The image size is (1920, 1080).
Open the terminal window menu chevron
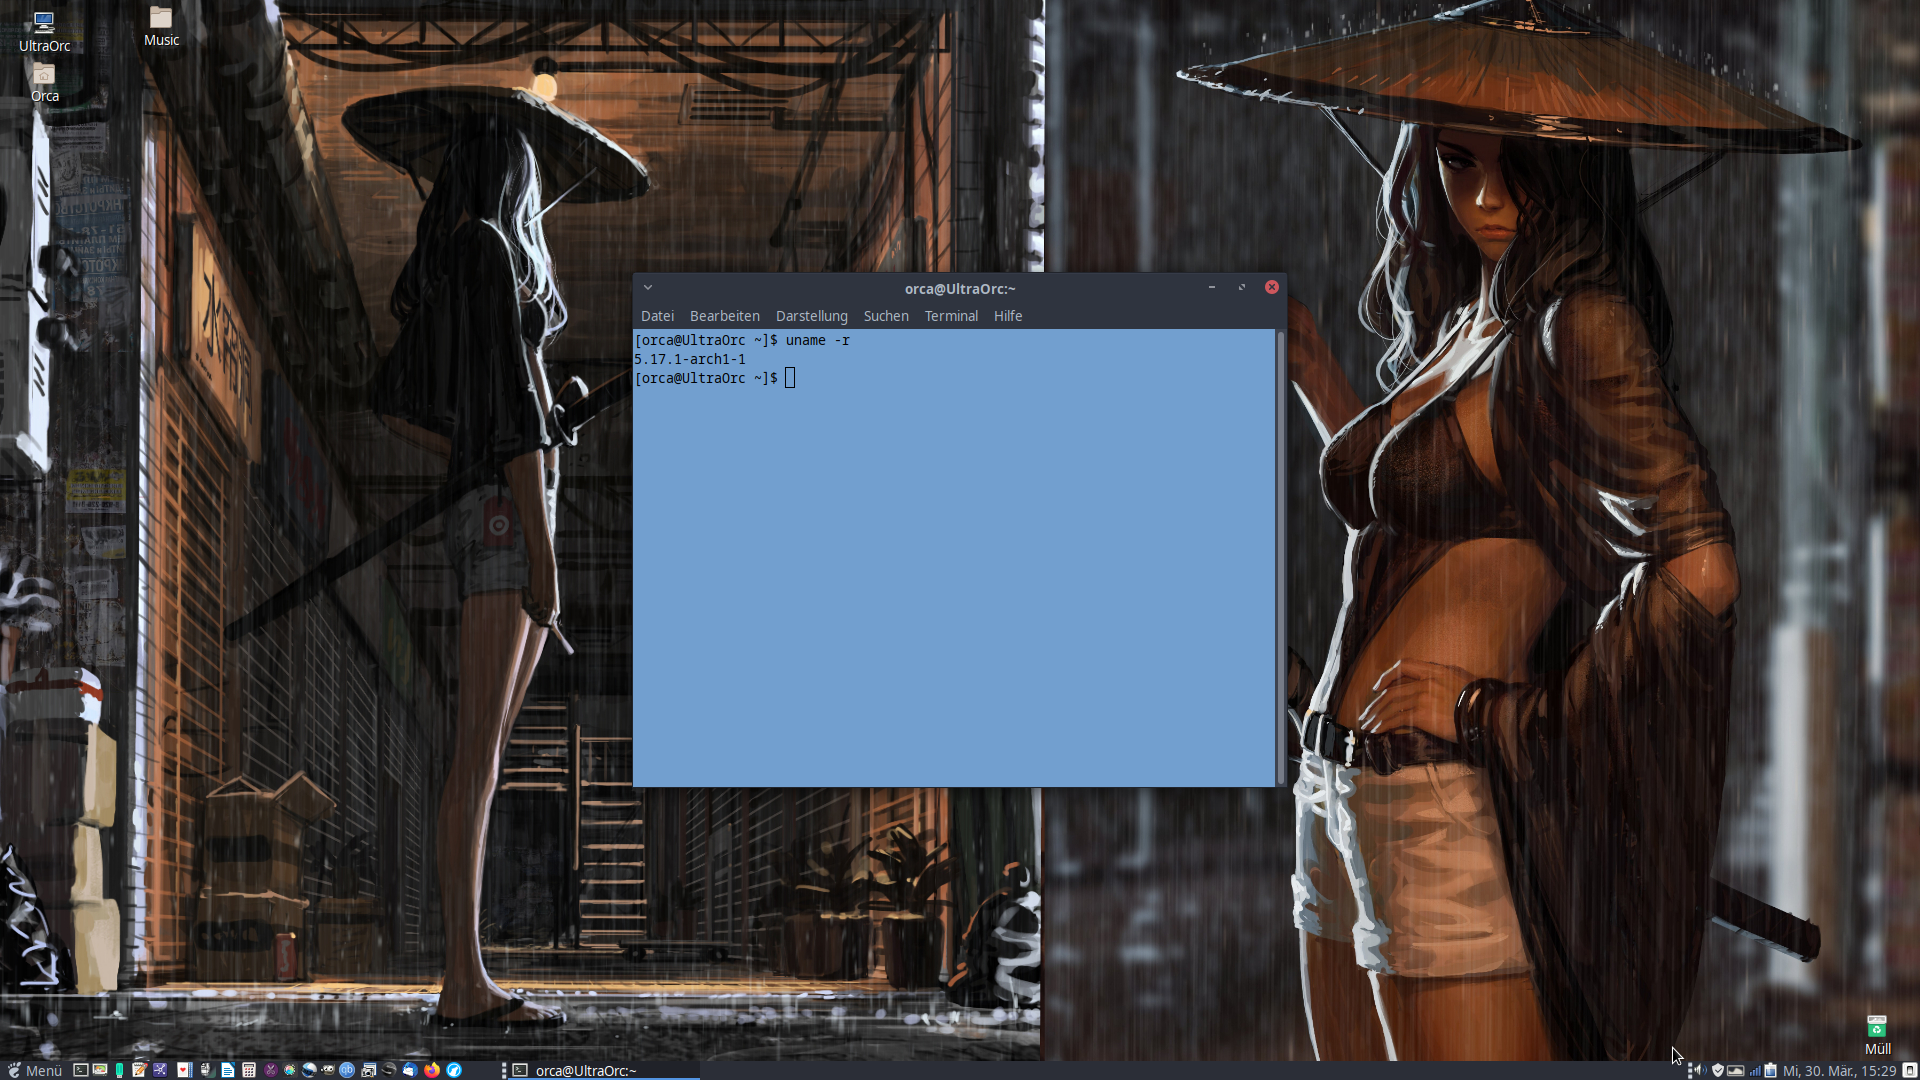coord(648,288)
